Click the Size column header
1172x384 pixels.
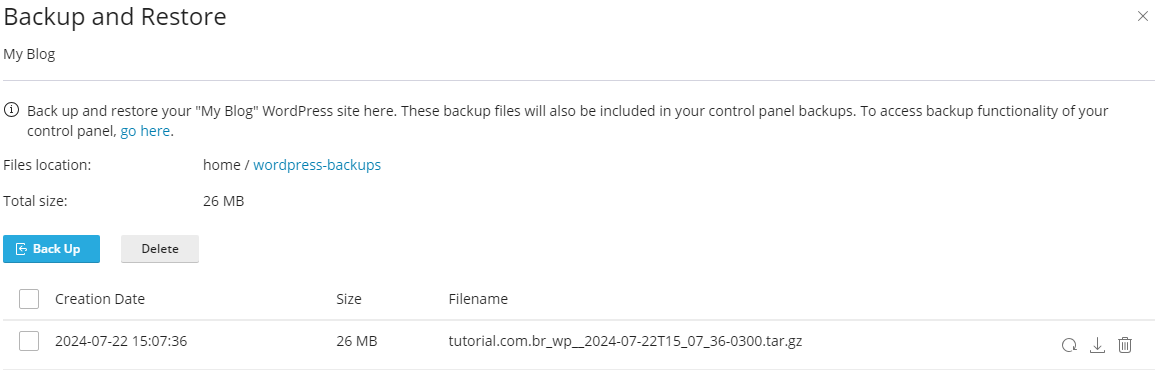(349, 299)
